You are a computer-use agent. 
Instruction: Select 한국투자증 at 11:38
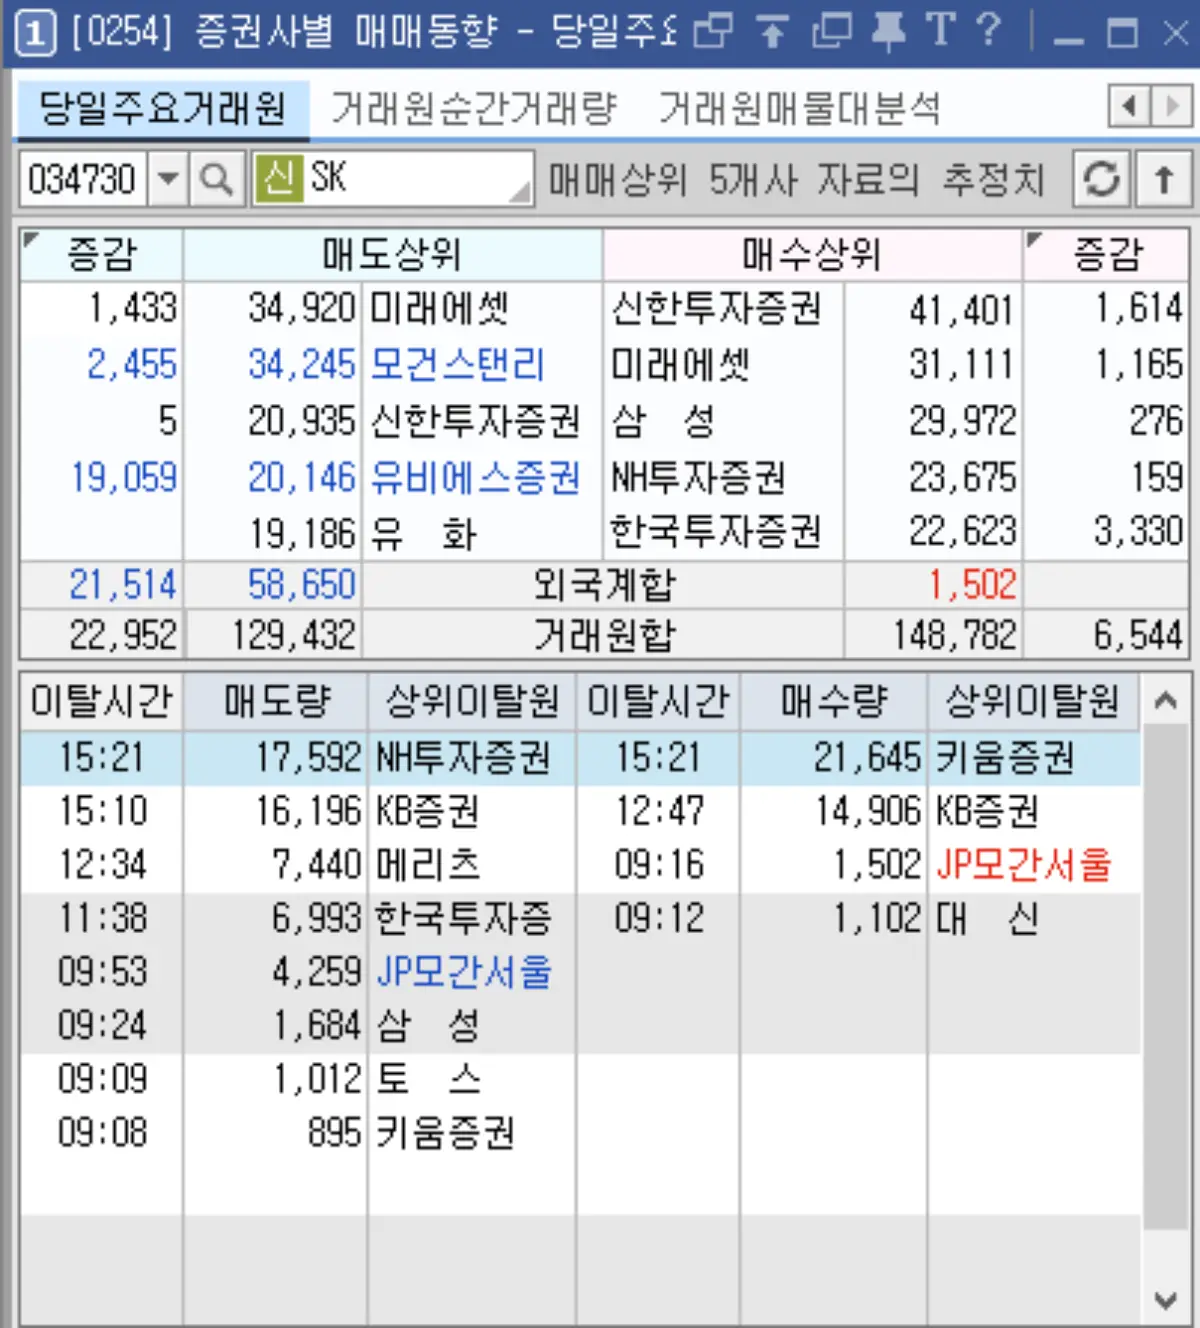(463, 917)
